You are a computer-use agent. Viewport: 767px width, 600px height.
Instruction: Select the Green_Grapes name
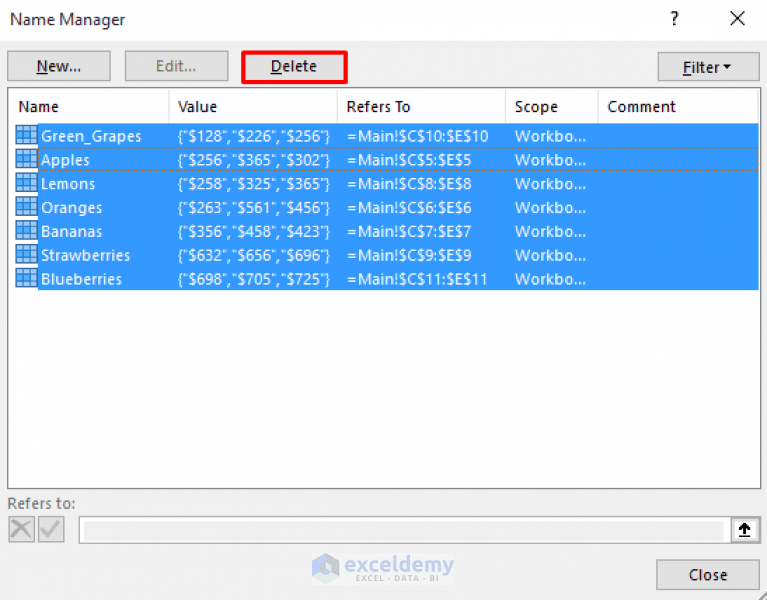(91, 136)
